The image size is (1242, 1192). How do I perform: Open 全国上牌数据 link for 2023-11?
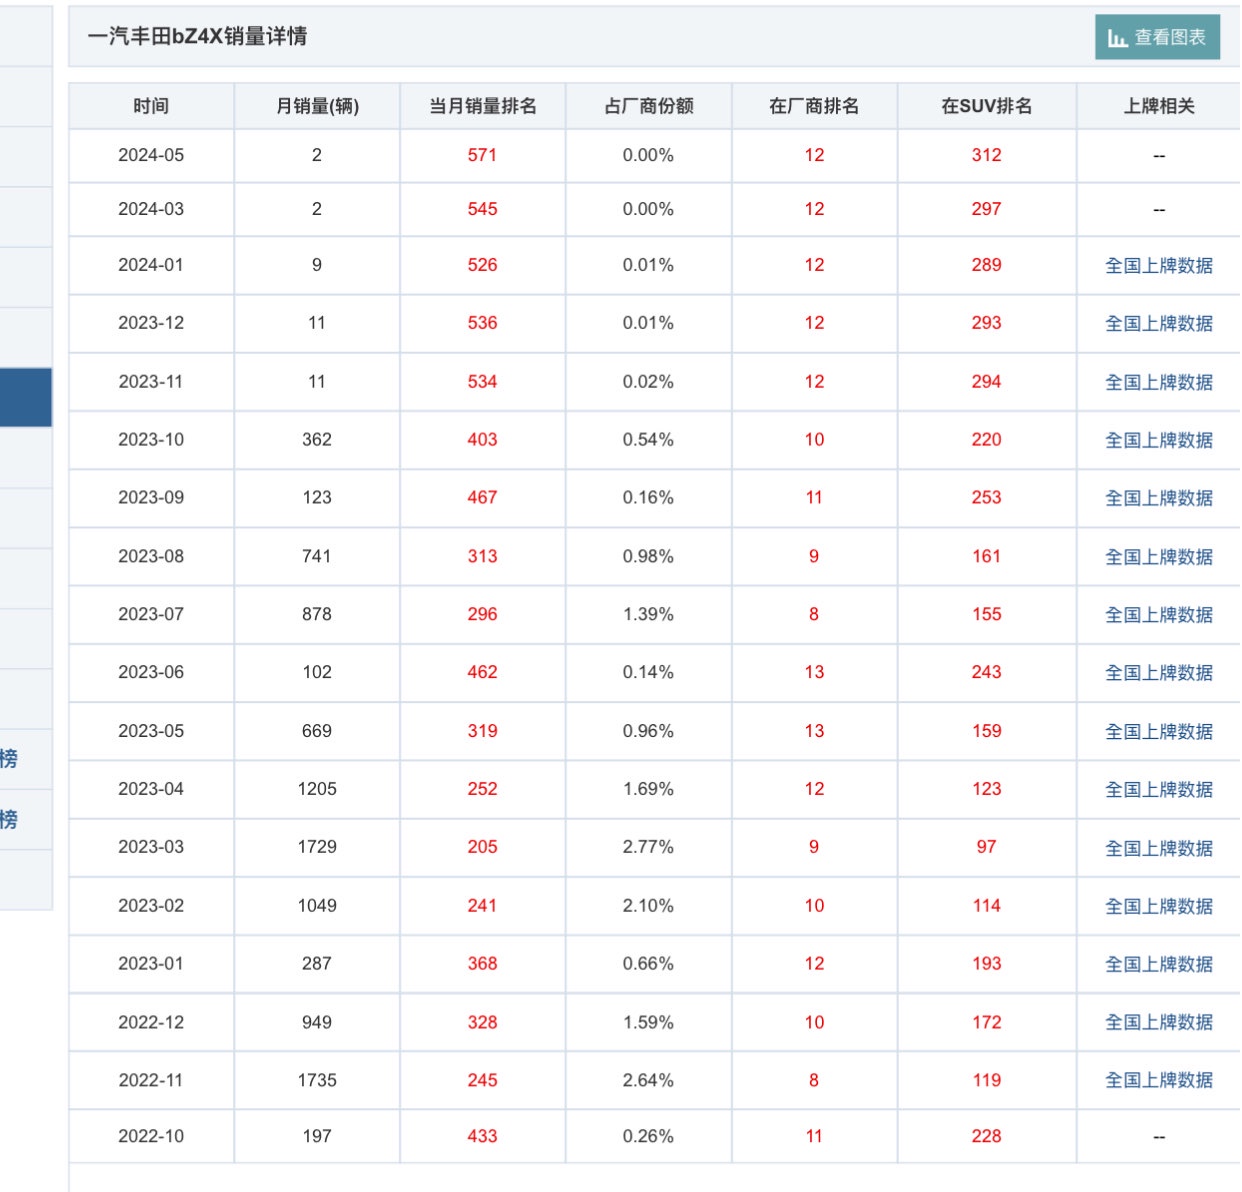(x=1159, y=382)
